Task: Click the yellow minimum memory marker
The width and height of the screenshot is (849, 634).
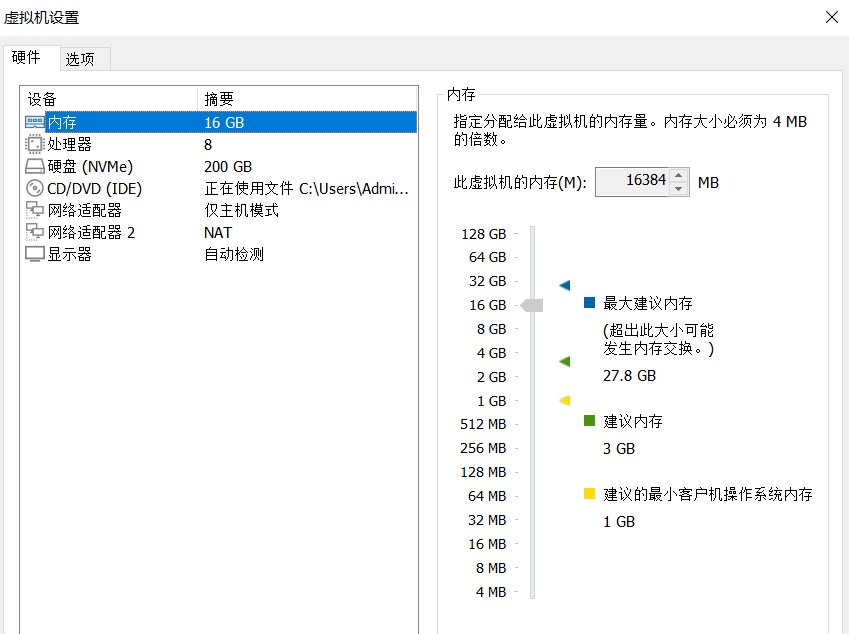Action: coord(565,401)
